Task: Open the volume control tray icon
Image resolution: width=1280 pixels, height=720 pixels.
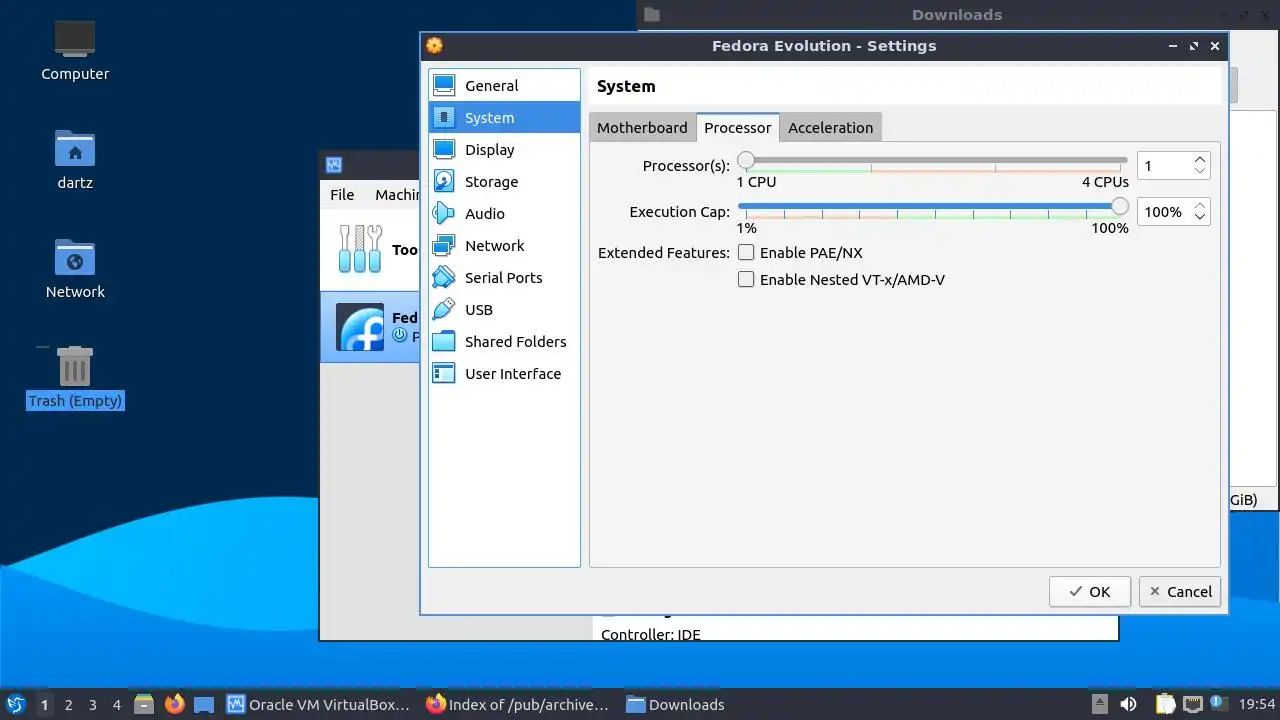Action: click(x=1128, y=704)
